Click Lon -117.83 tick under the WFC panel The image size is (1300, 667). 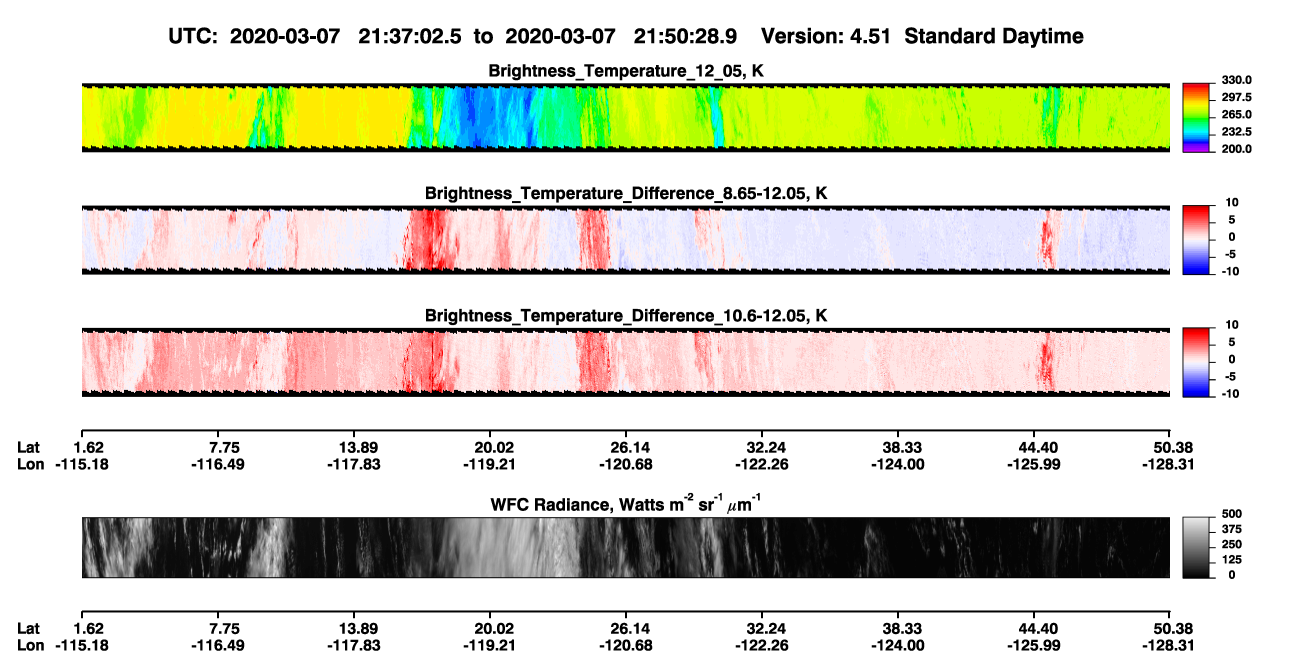tap(353, 645)
